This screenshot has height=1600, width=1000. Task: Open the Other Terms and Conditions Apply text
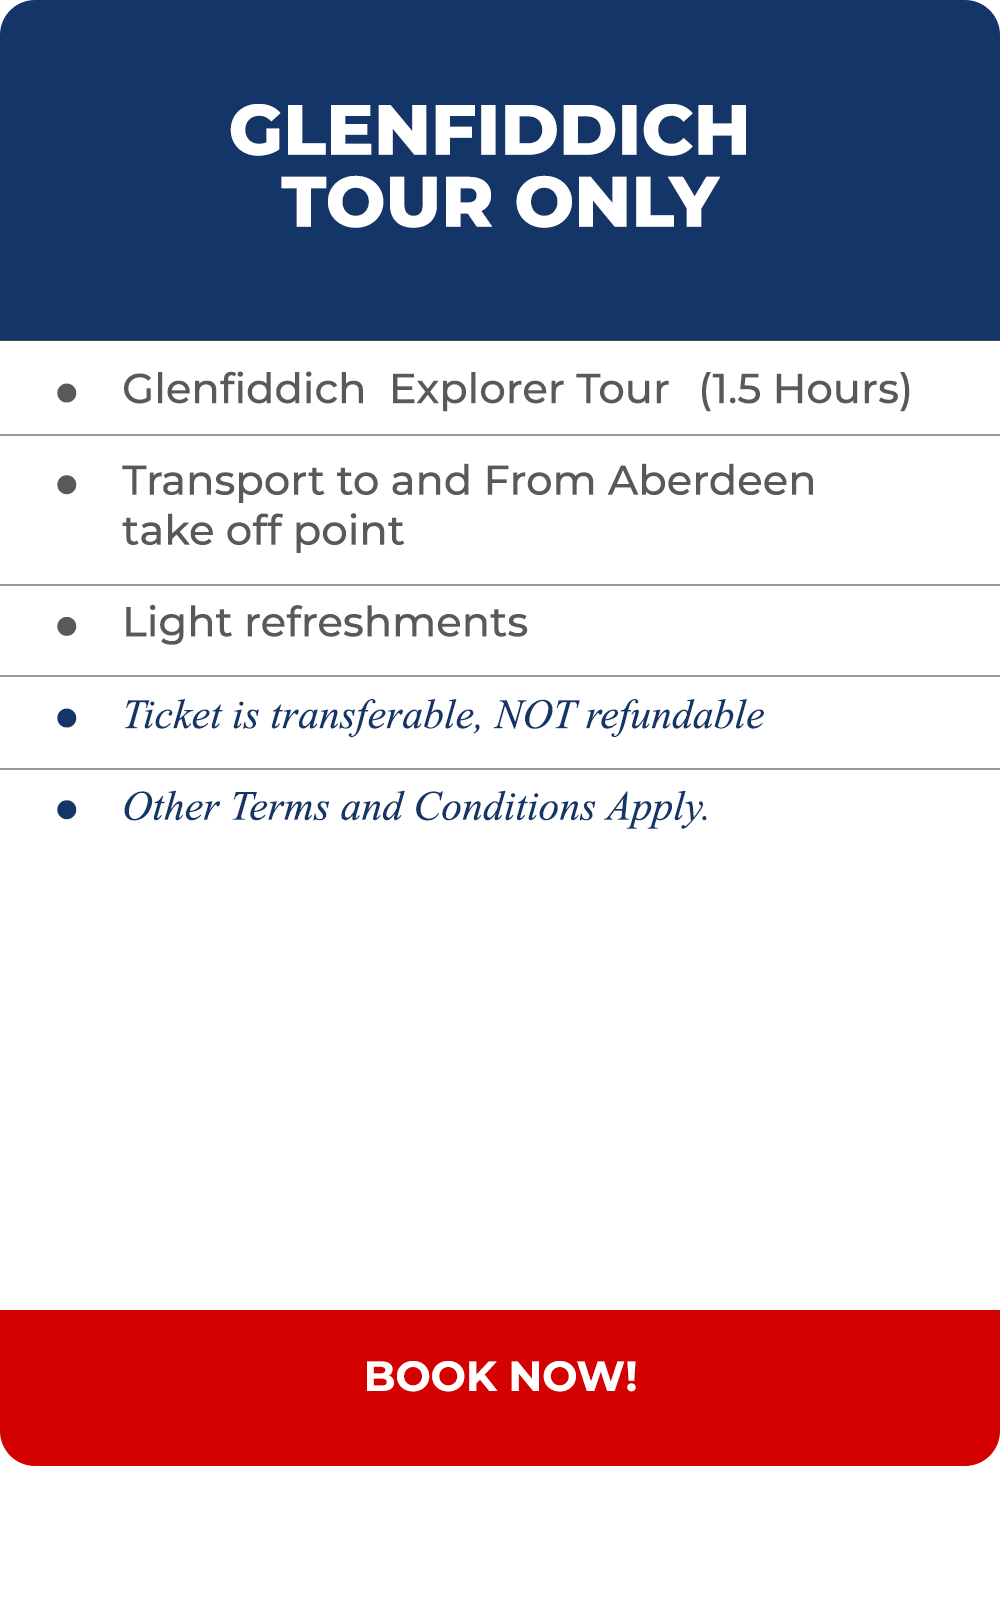(x=416, y=807)
